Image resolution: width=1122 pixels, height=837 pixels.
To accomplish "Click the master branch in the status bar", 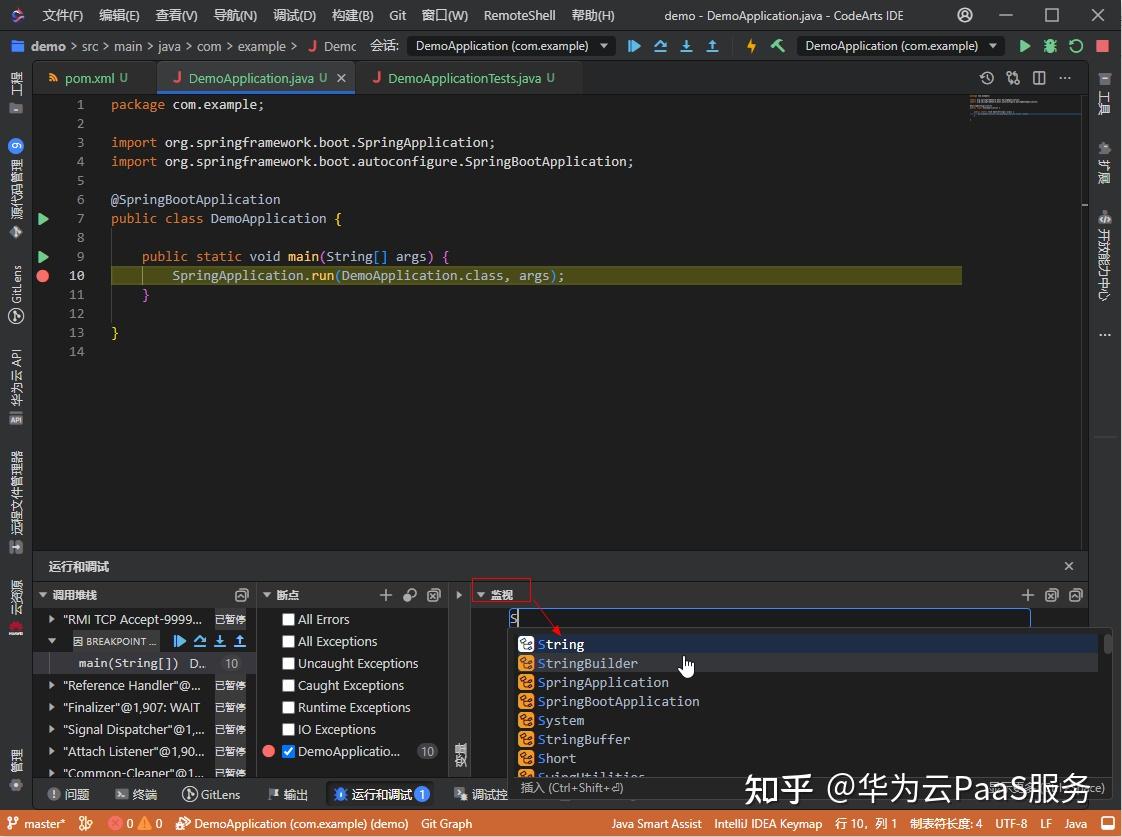I will (x=36, y=824).
